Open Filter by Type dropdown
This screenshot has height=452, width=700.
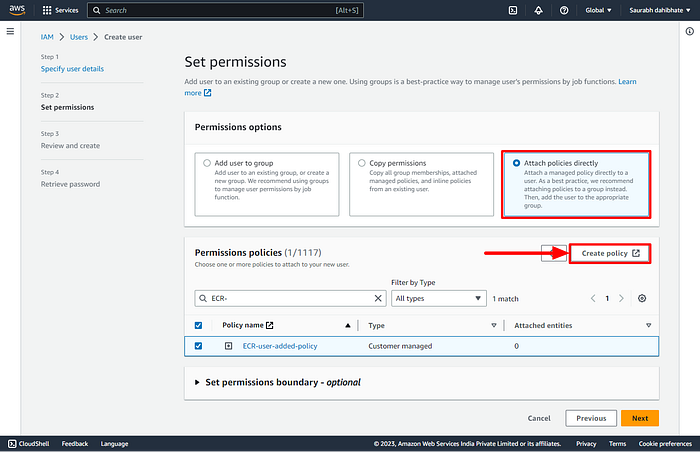(x=438, y=298)
